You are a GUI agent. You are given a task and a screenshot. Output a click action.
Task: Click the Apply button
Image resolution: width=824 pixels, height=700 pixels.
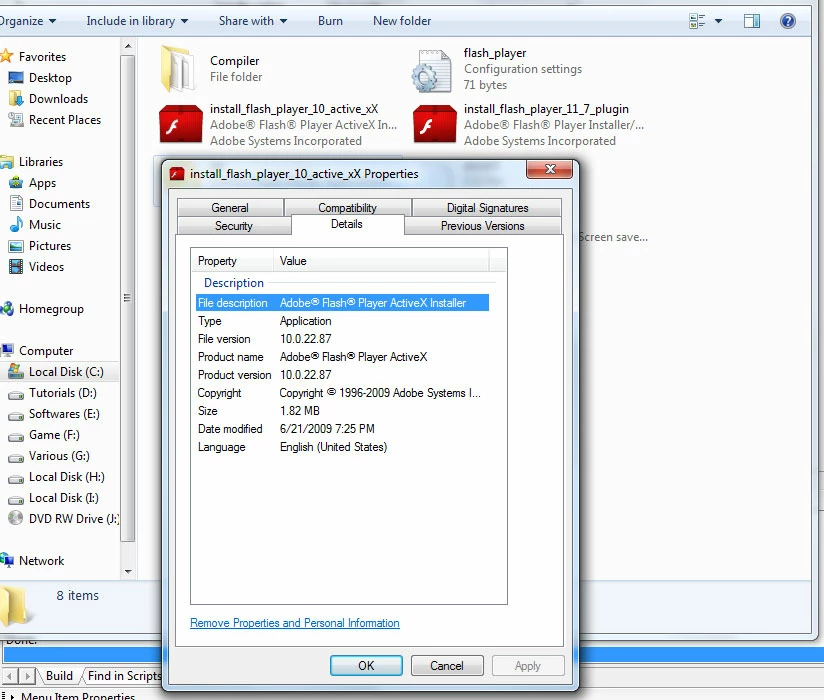(x=528, y=665)
